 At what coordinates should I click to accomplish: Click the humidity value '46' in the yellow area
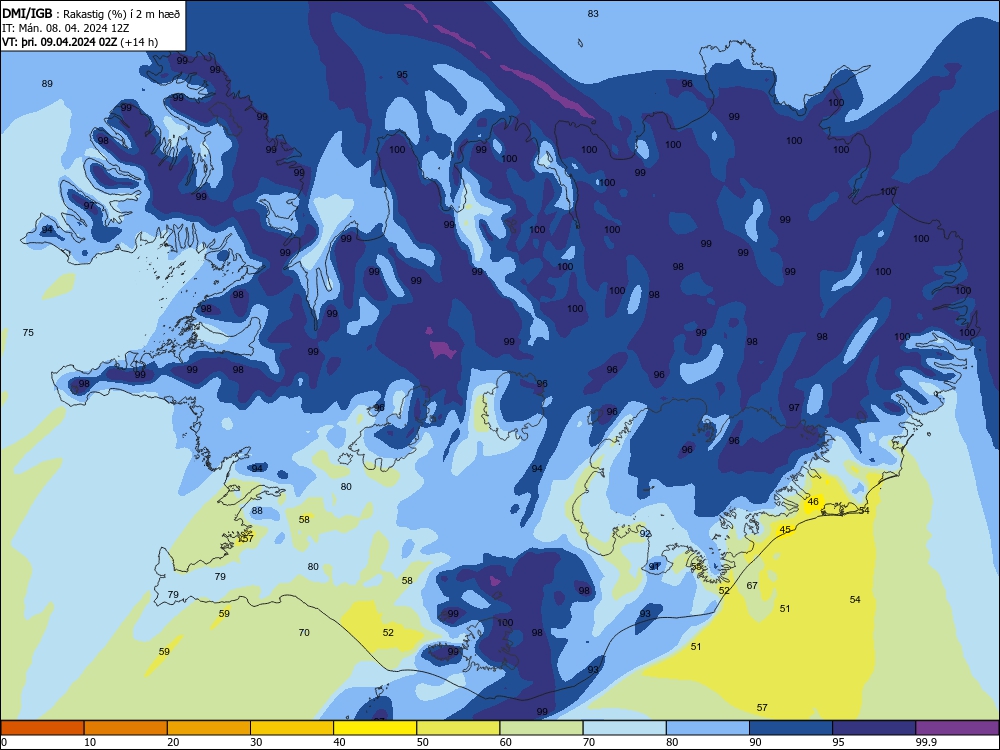tap(812, 502)
